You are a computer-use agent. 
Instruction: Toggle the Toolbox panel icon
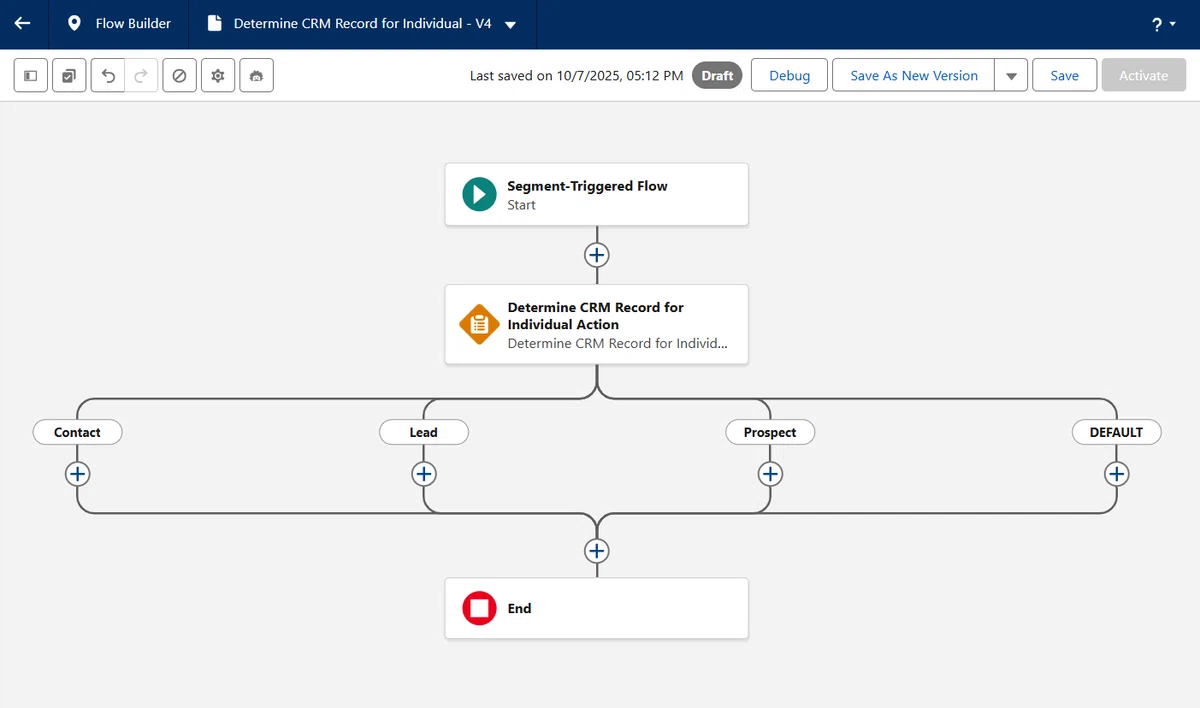(x=31, y=76)
